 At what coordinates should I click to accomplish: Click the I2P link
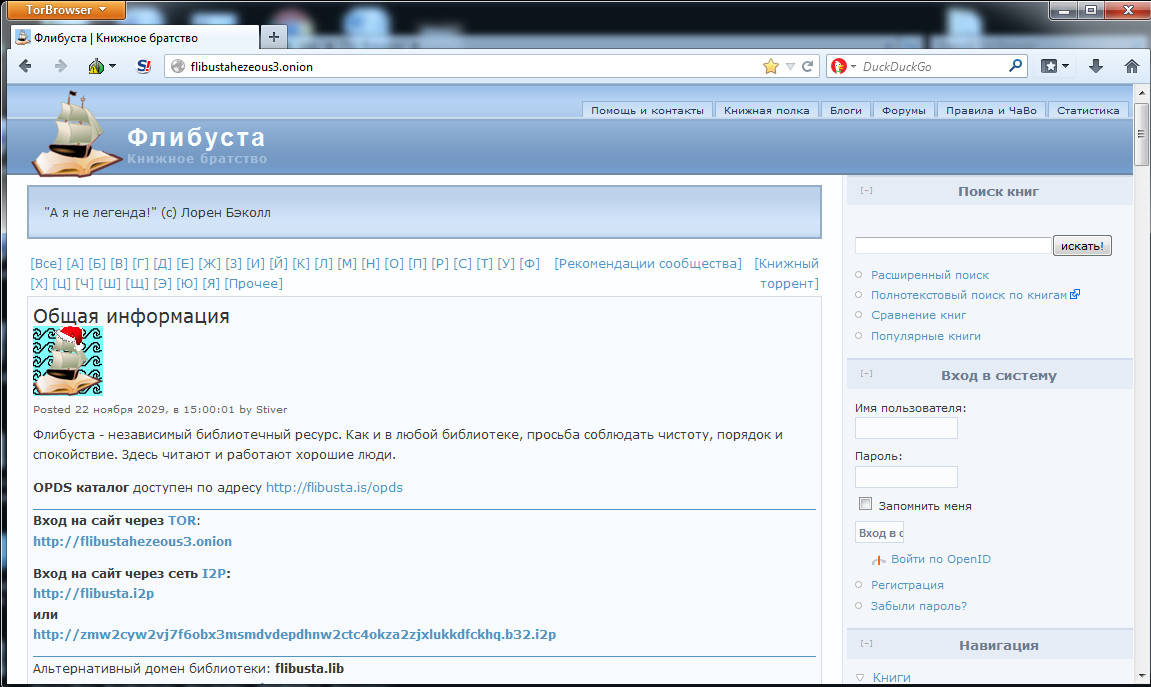214,573
